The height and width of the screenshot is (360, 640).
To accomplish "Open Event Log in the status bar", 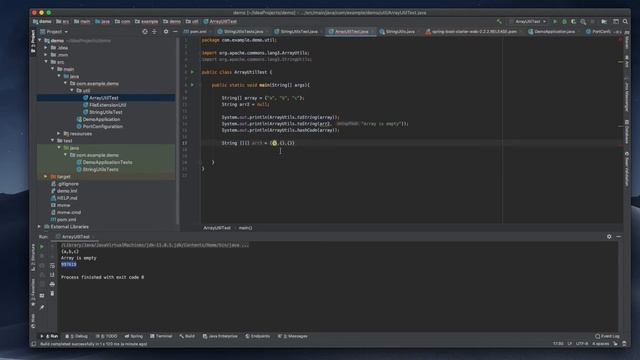I will (x=607, y=336).
